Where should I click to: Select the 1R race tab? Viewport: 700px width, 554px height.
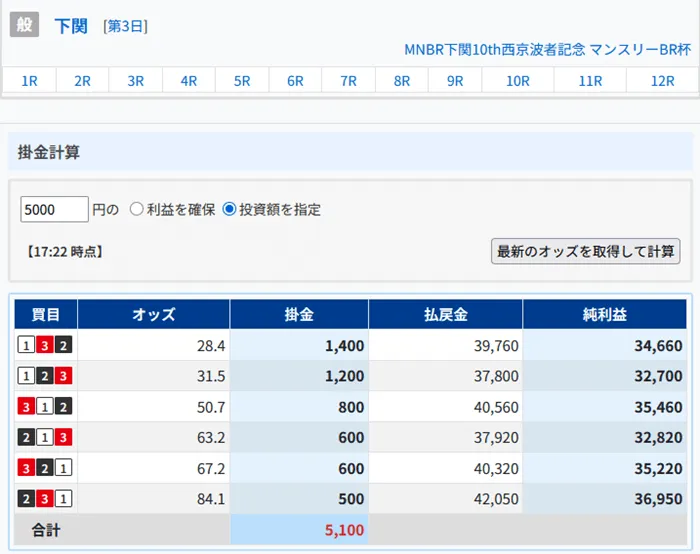tap(30, 81)
